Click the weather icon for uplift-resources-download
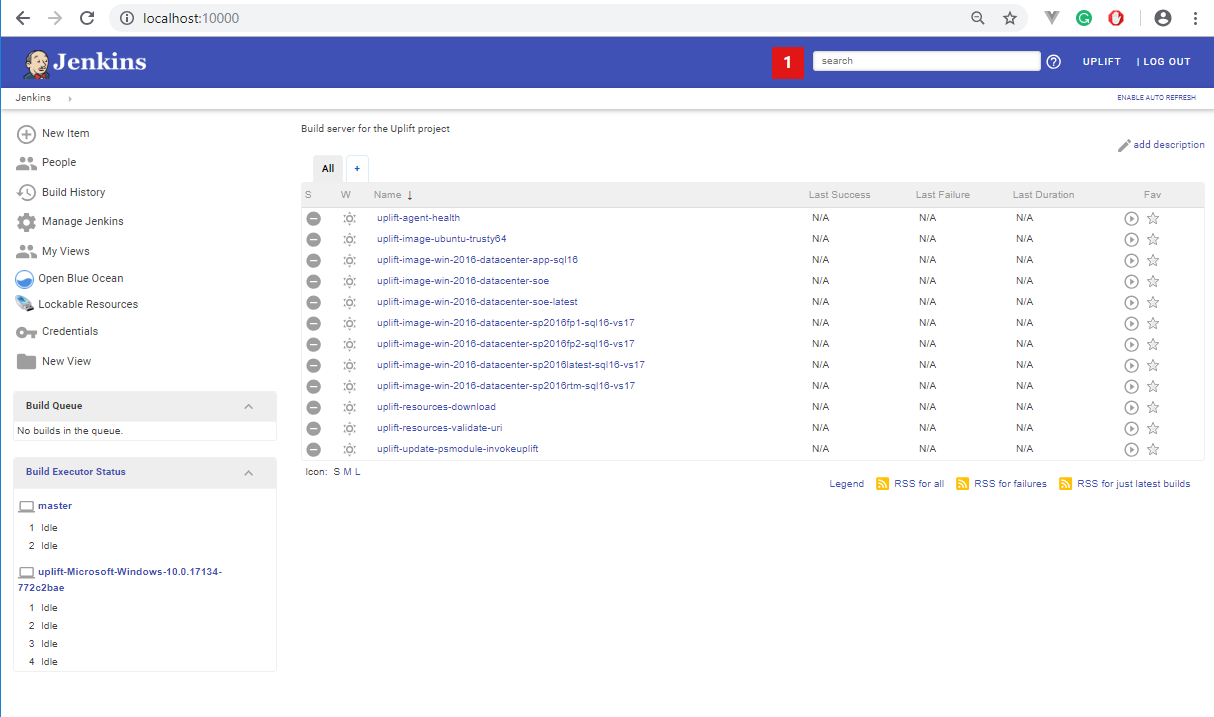This screenshot has height=717, width=1214. click(349, 407)
